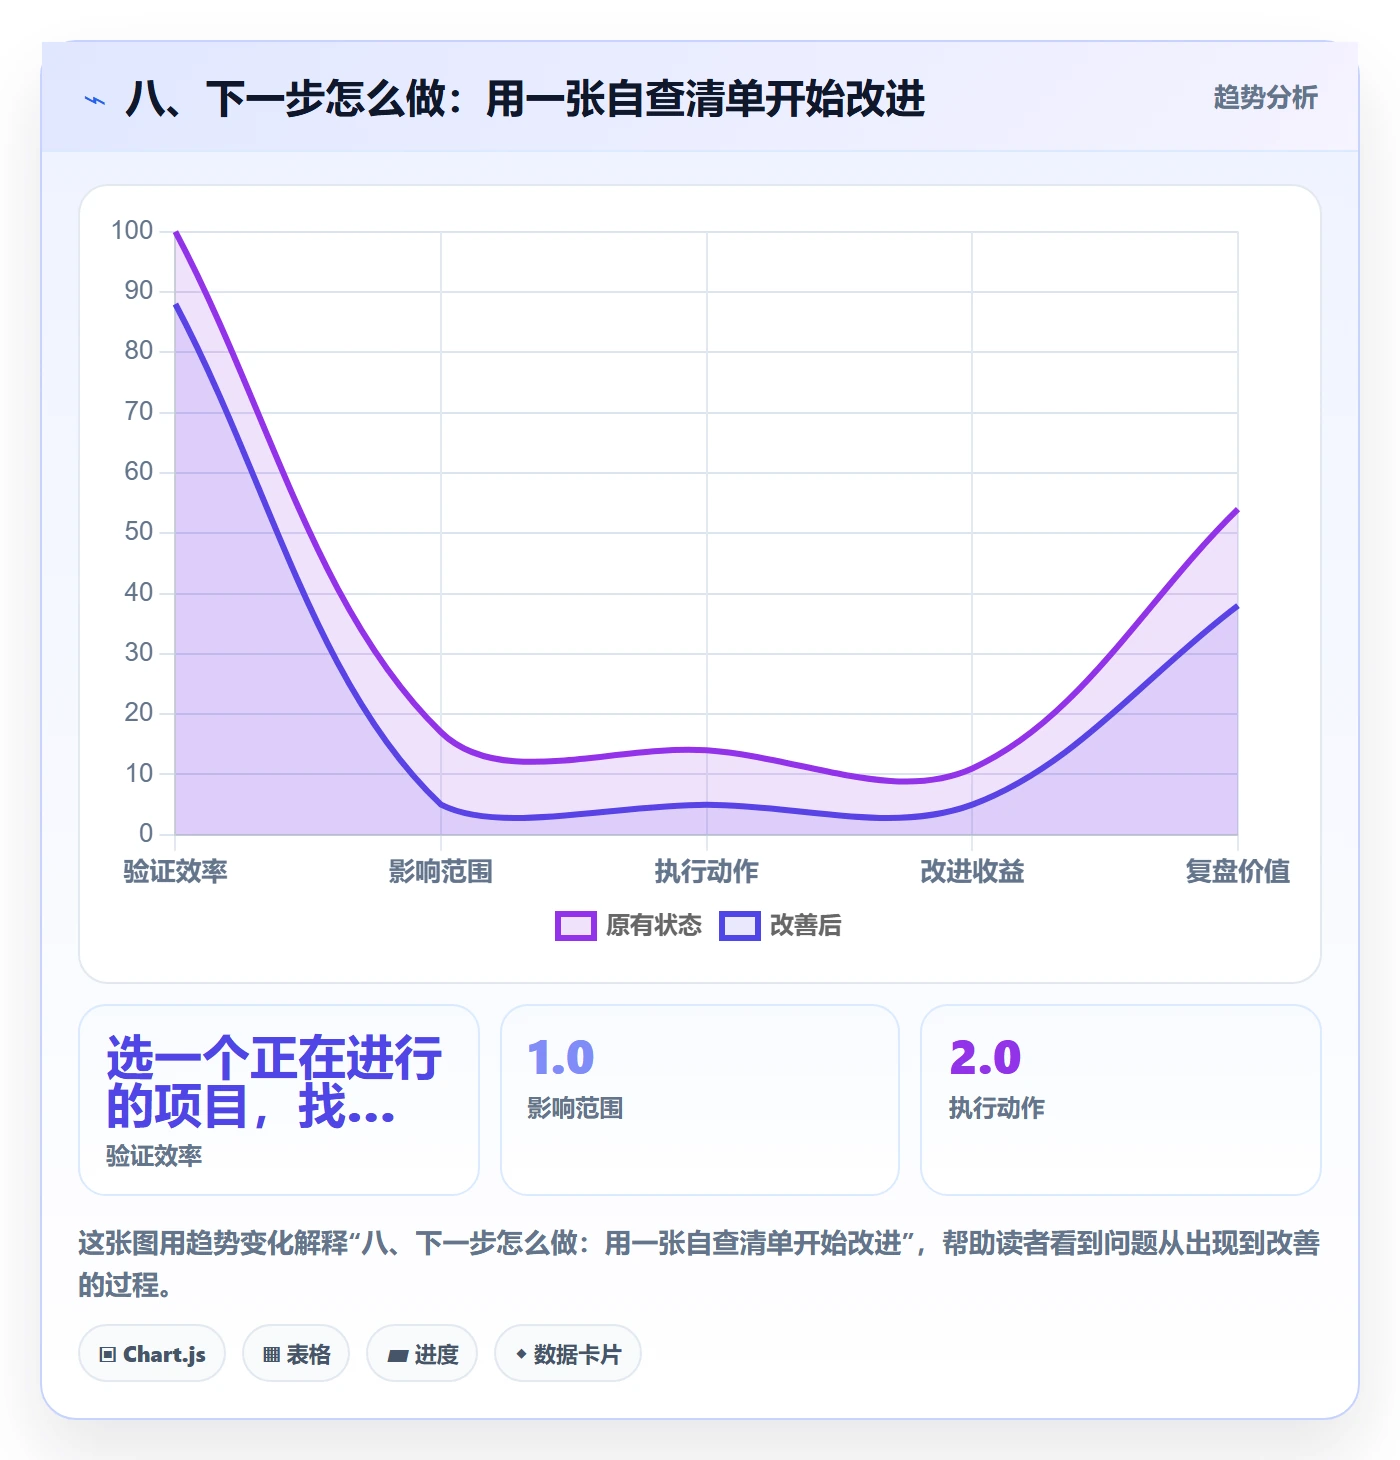
Task: Click the 复盘价值 x-axis label
Action: pyautogui.click(x=1238, y=871)
